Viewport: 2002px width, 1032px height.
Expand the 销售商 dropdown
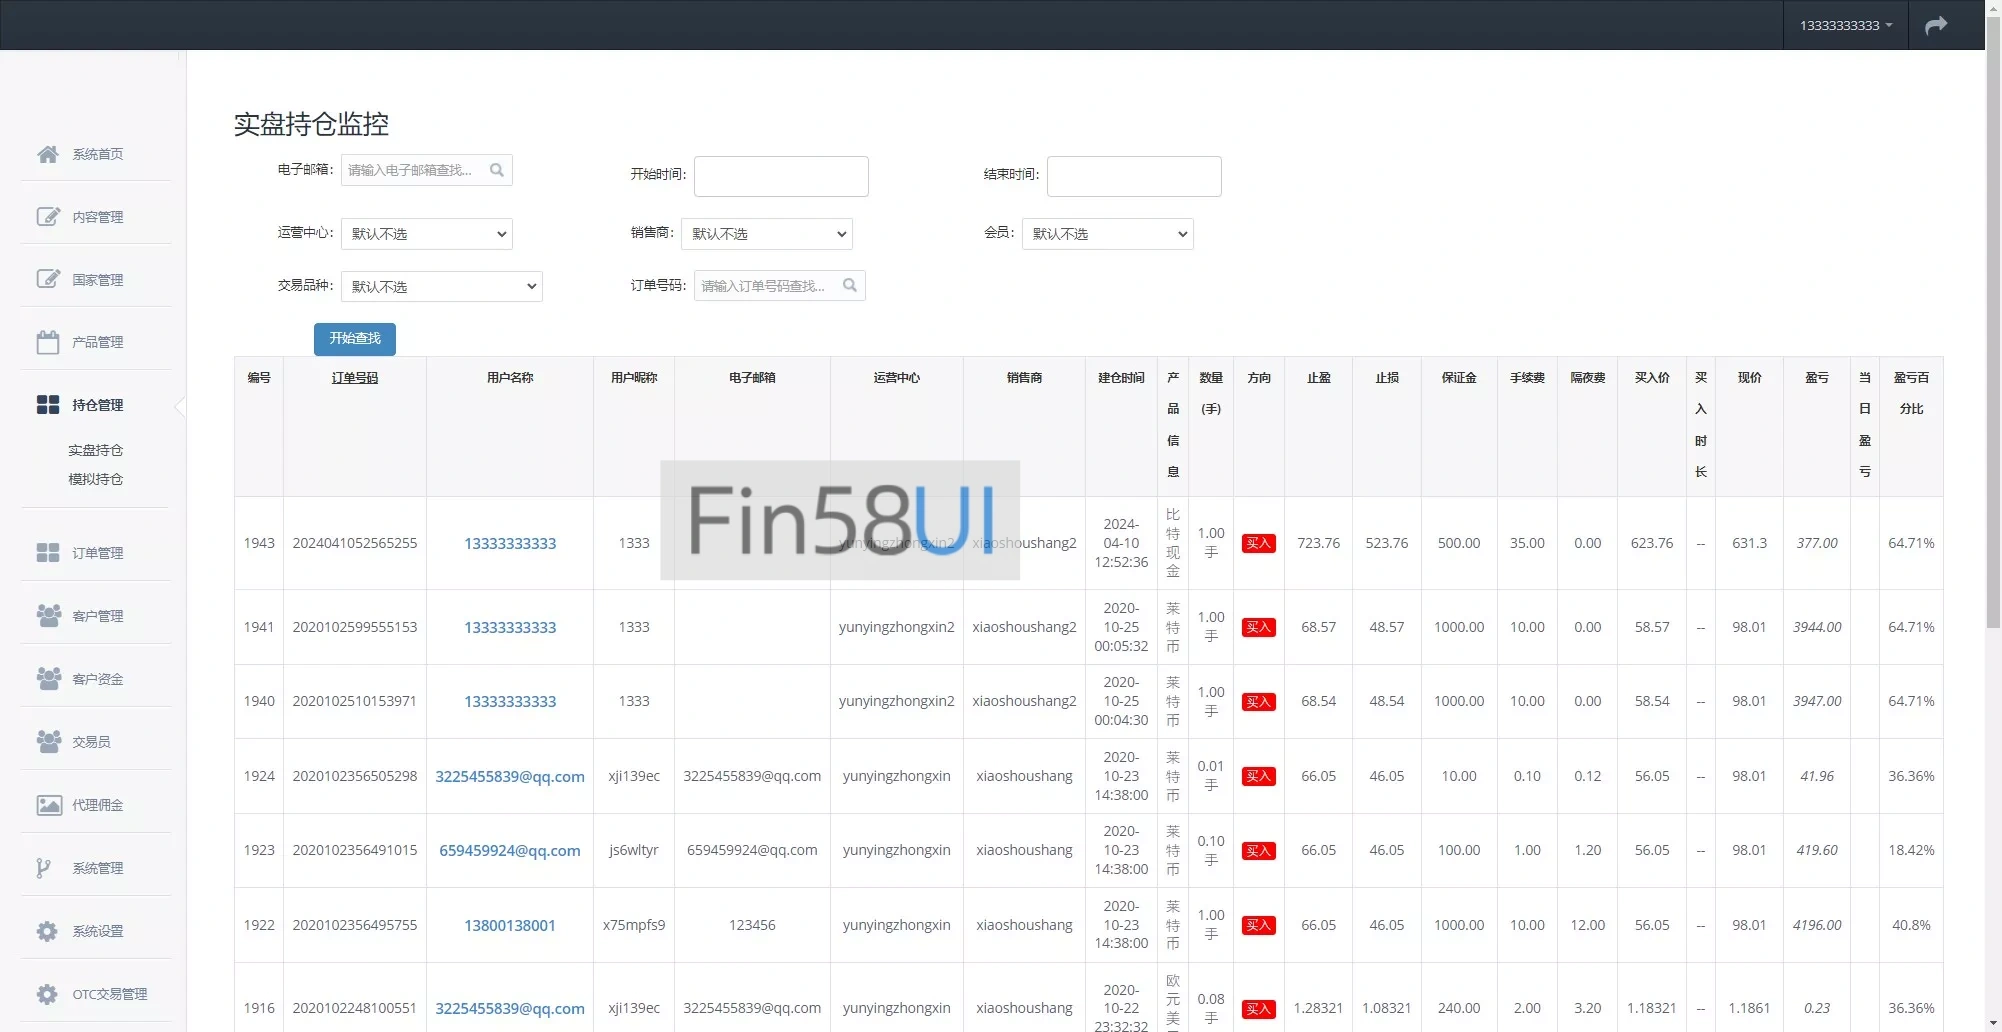(x=766, y=234)
